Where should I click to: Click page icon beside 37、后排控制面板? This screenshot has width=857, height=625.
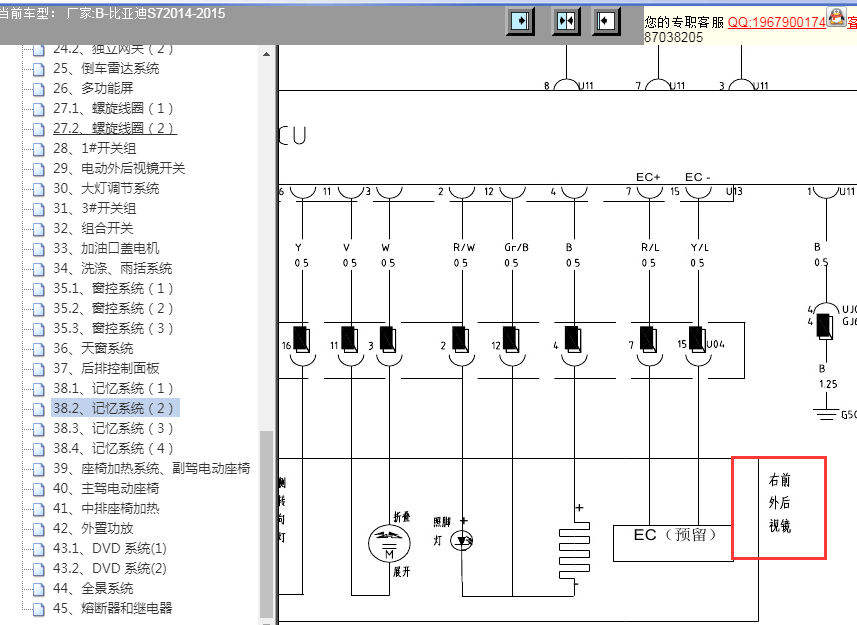click(39, 369)
